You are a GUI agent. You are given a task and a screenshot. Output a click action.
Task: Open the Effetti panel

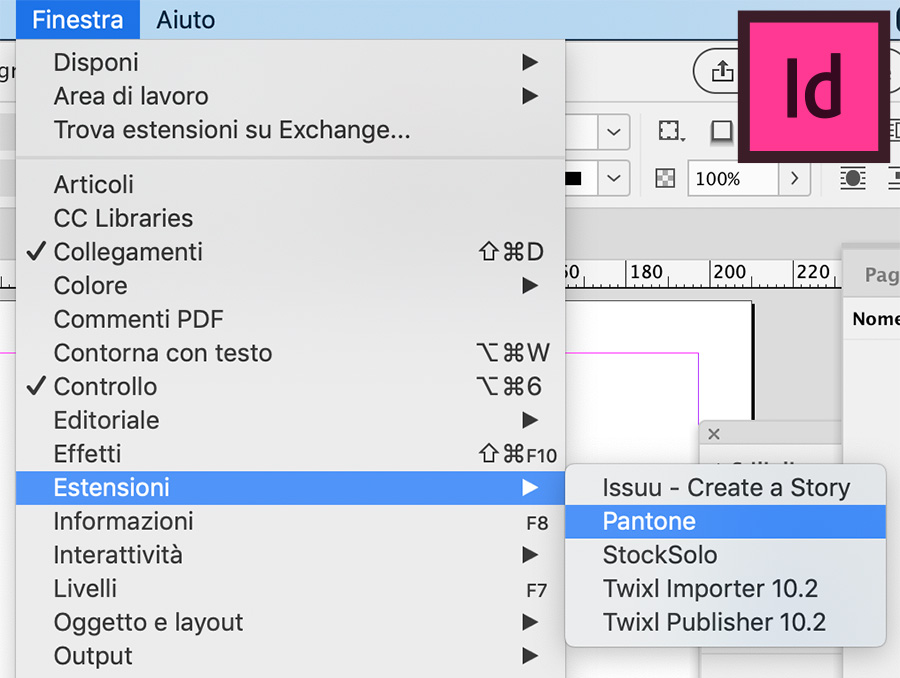pos(290,454)
